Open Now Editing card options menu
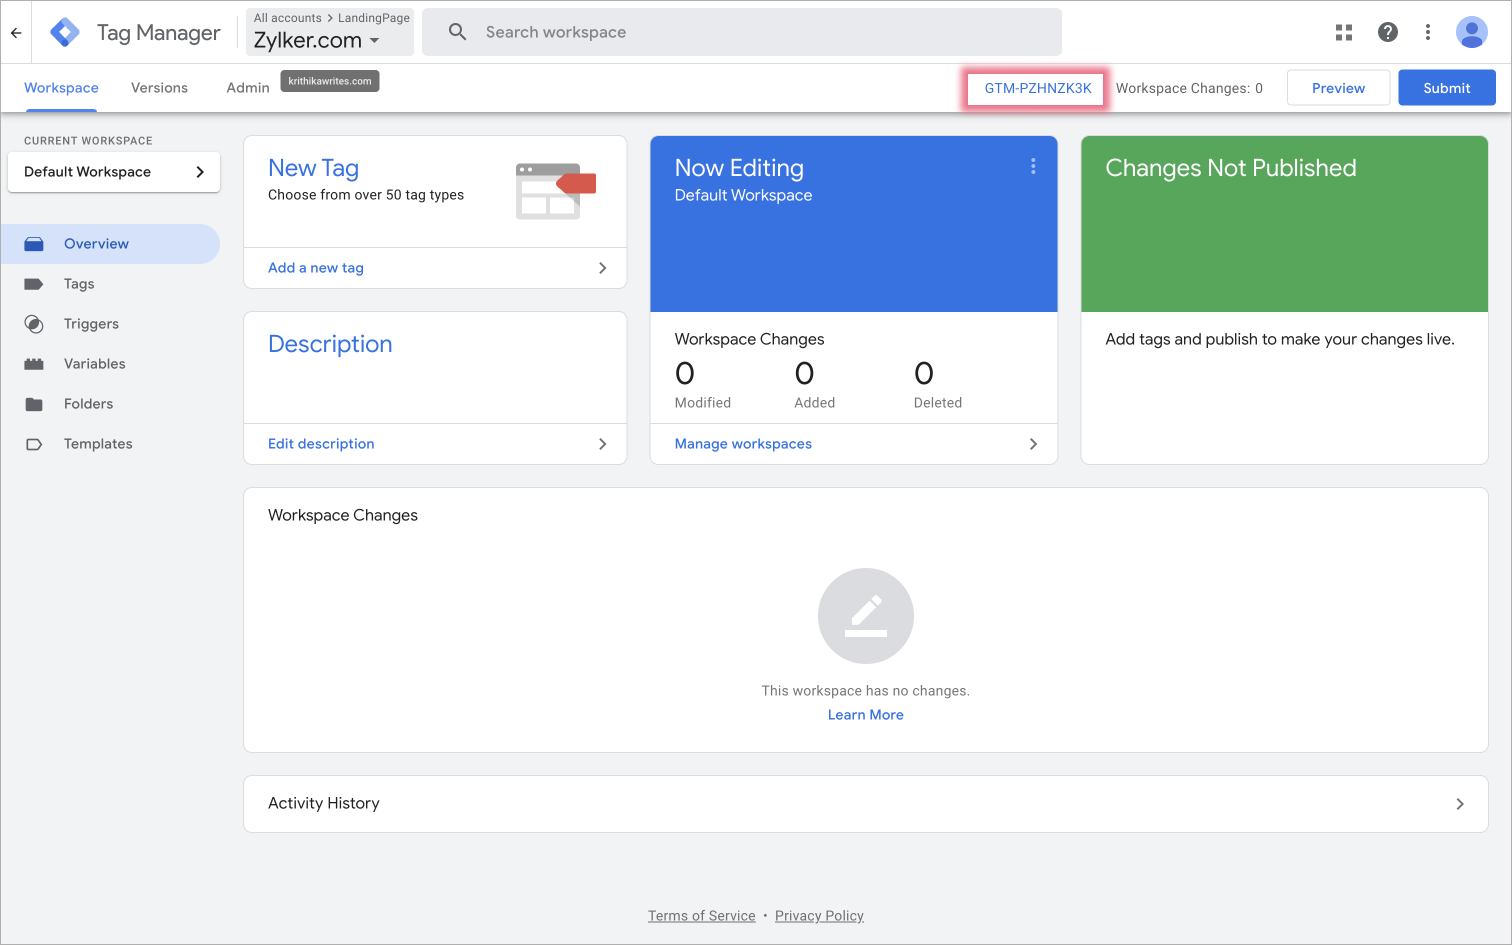Viewport: 1512px width, 945px height. tap(1033, 167)
